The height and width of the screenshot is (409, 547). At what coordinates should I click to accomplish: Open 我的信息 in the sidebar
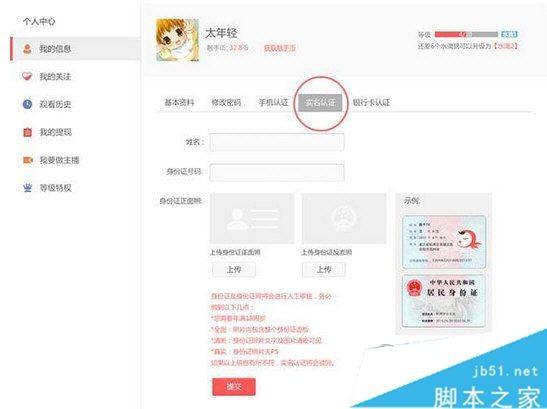(x=76, y=49)
